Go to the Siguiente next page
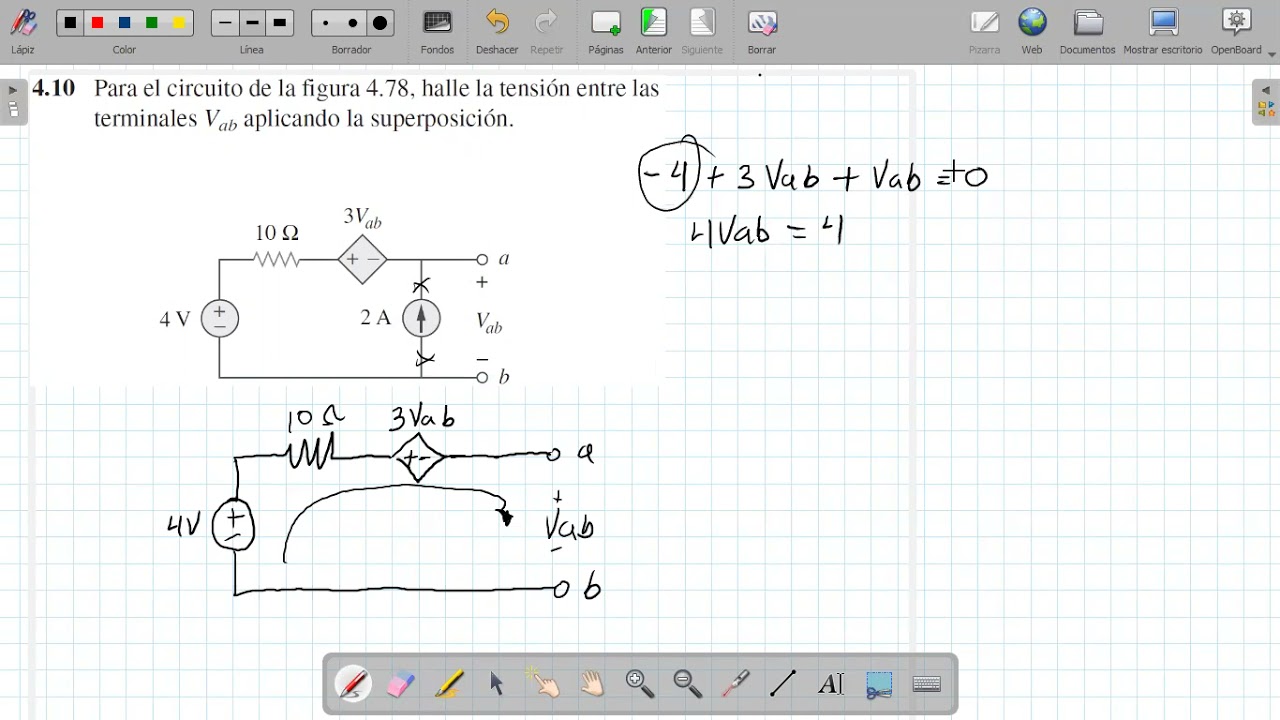 click(x=702, y=30)
